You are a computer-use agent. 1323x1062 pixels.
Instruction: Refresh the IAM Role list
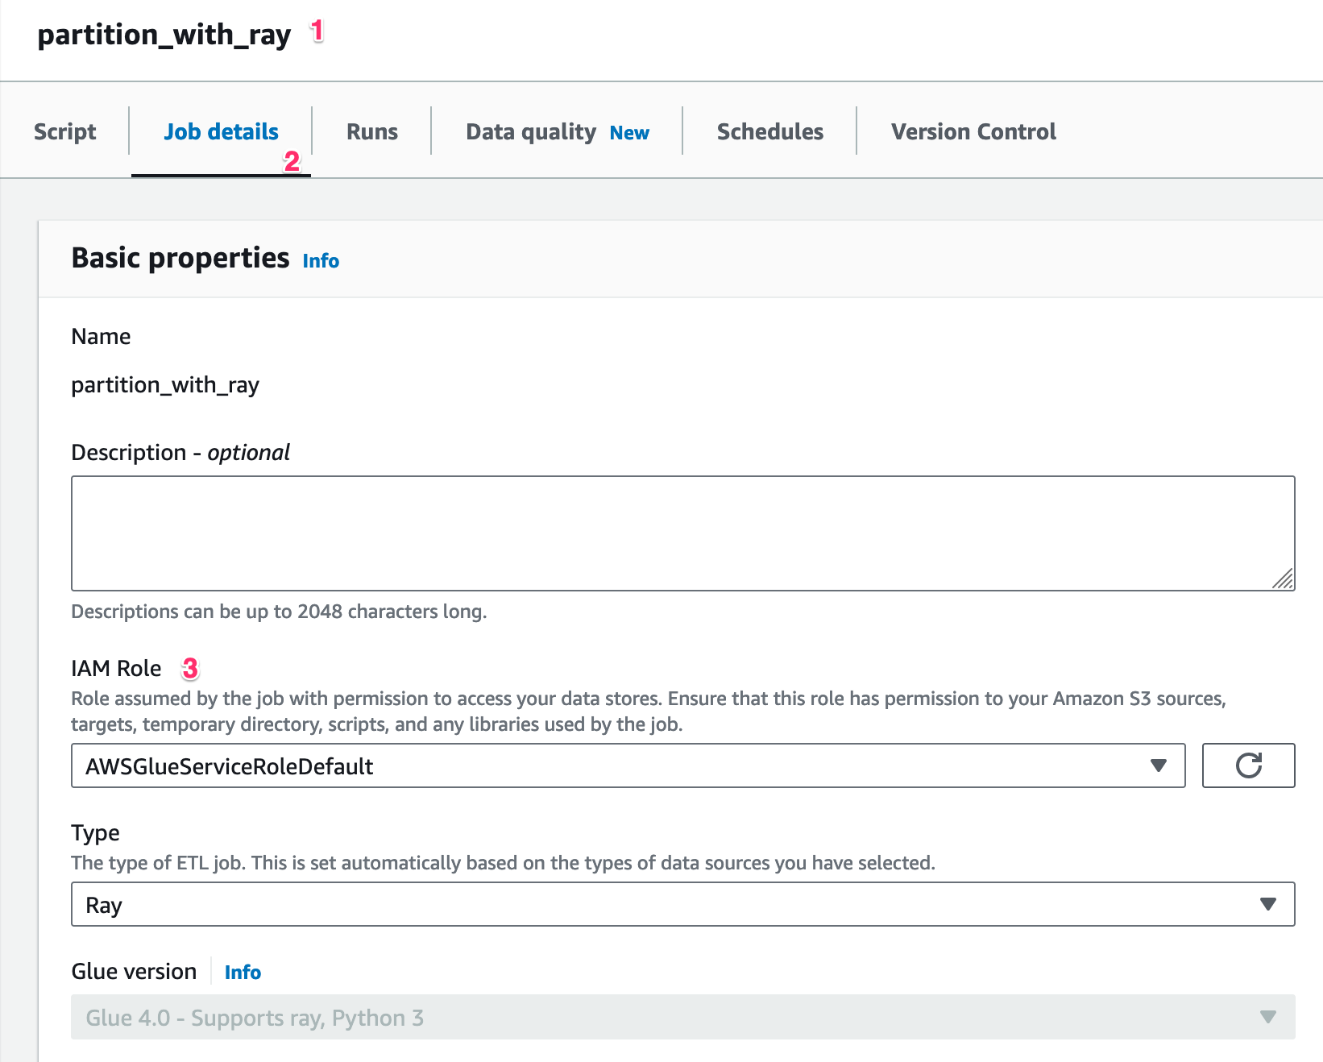click(1248, 765)
